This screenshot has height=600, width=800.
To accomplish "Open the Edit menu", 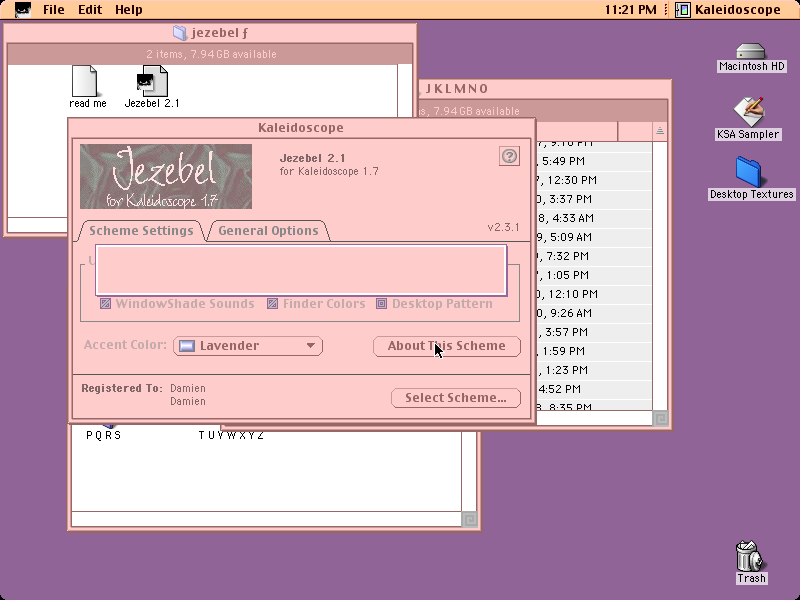I will tap(90, 10).
